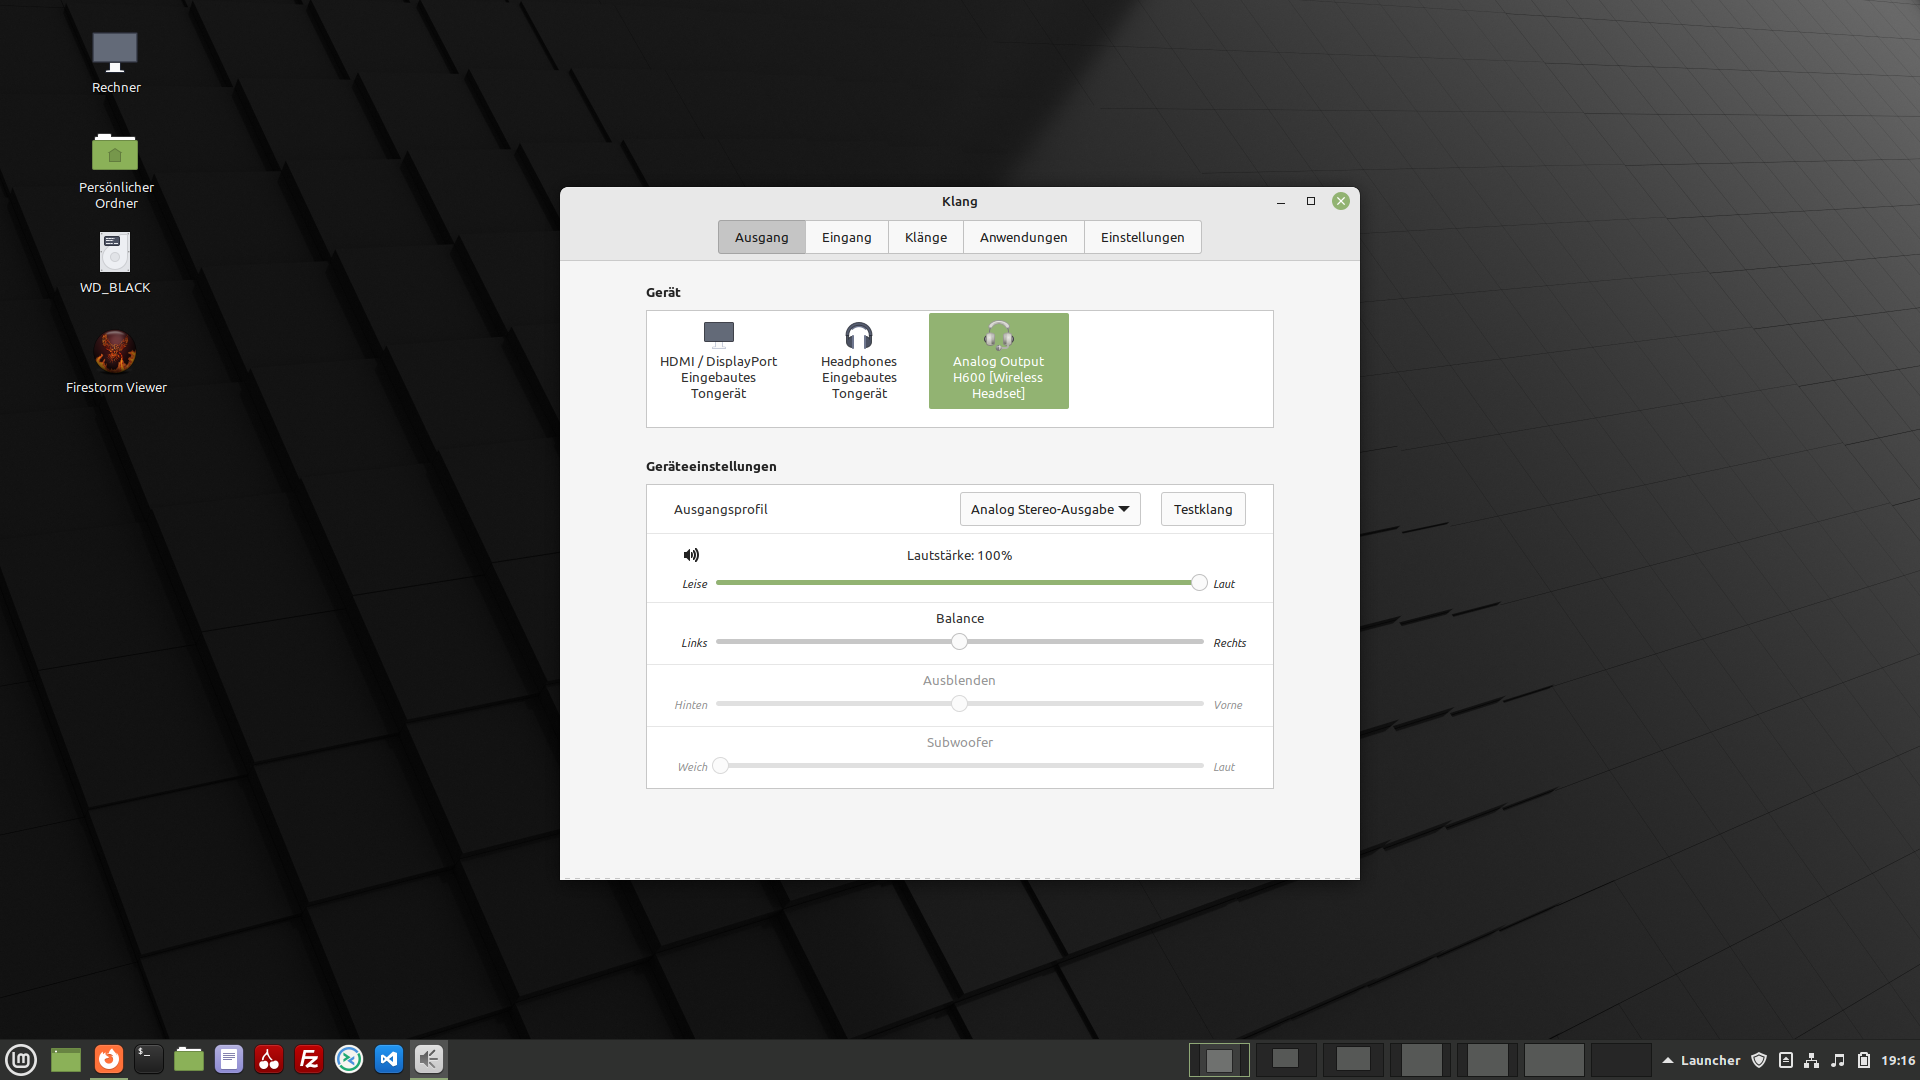
Task: Click the Lautstärke volume slider knob
Action: tap(1199, 582)
